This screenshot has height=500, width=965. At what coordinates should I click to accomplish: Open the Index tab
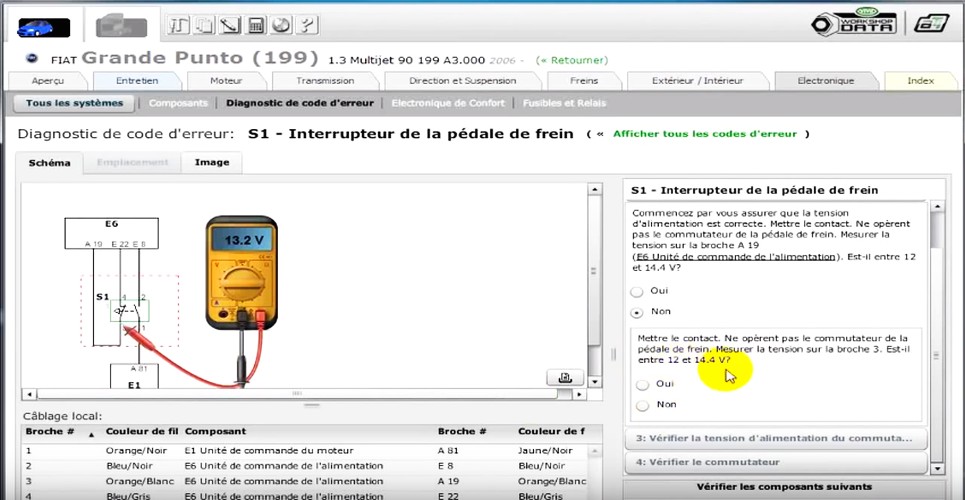click(x=921, y=81)
